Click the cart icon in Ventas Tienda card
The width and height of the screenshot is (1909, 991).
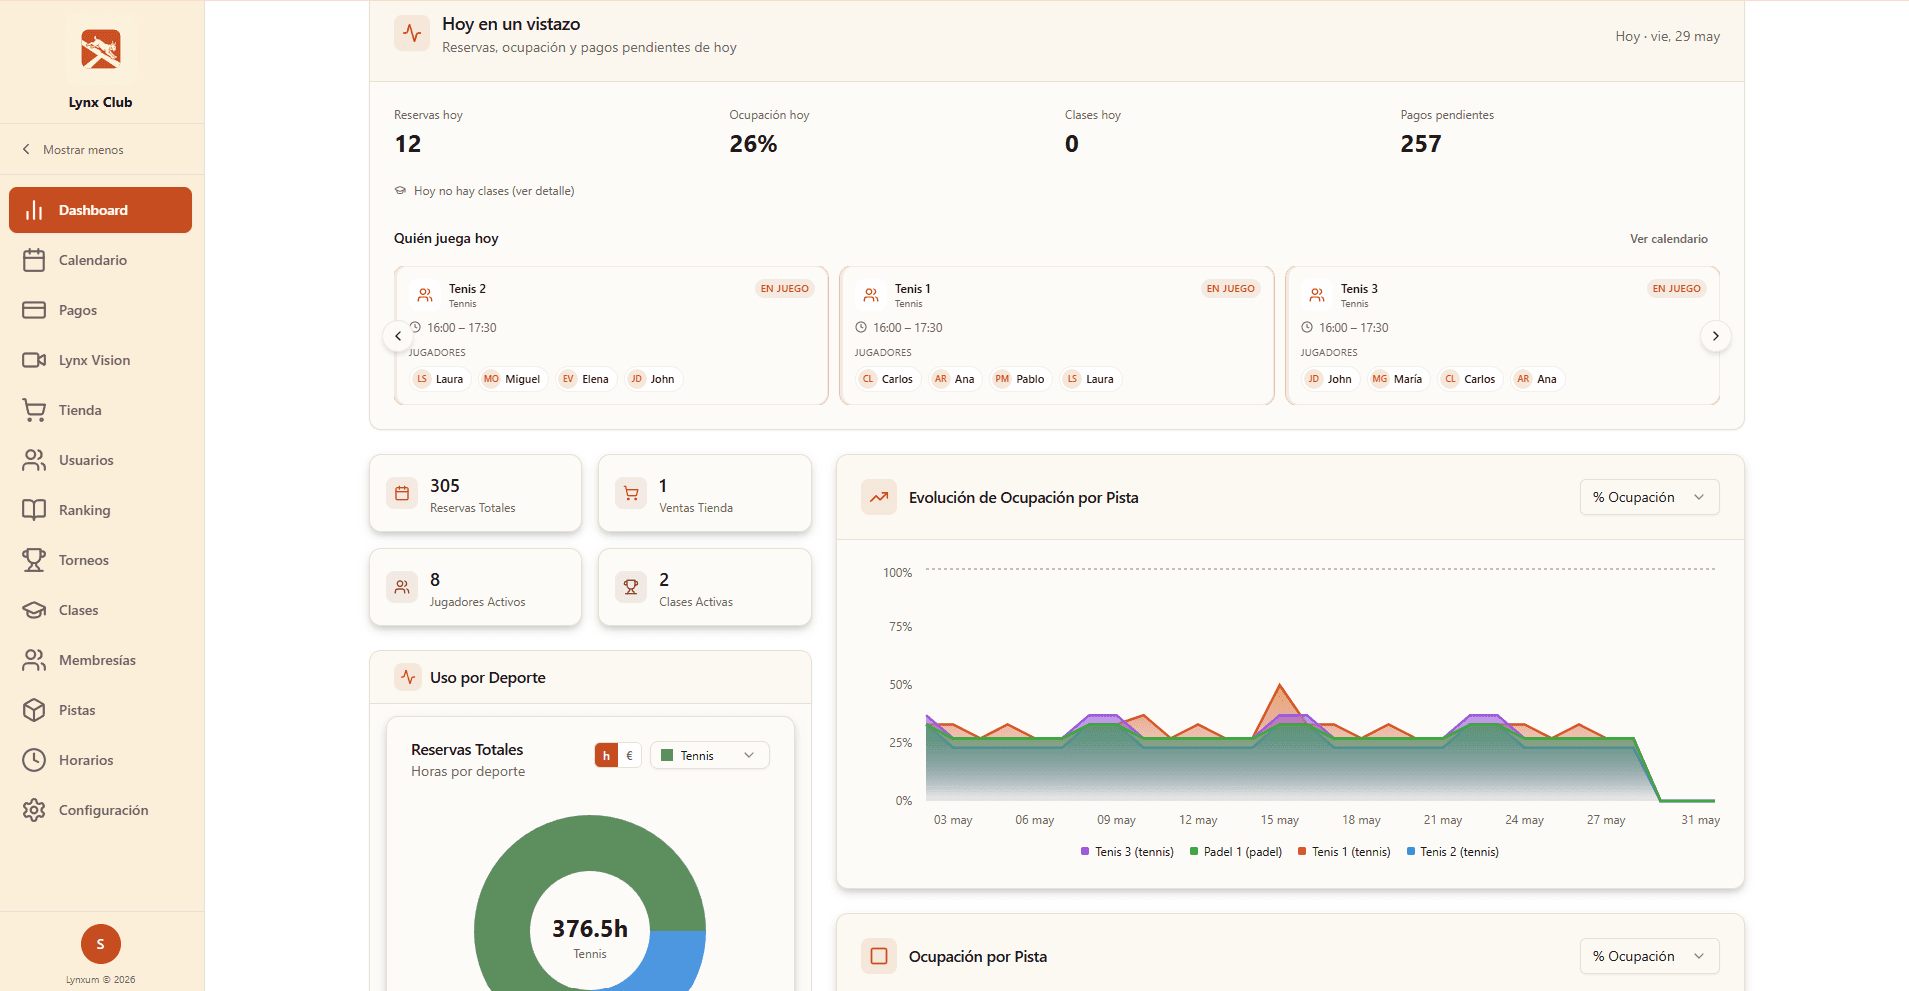tap(631, 493)
